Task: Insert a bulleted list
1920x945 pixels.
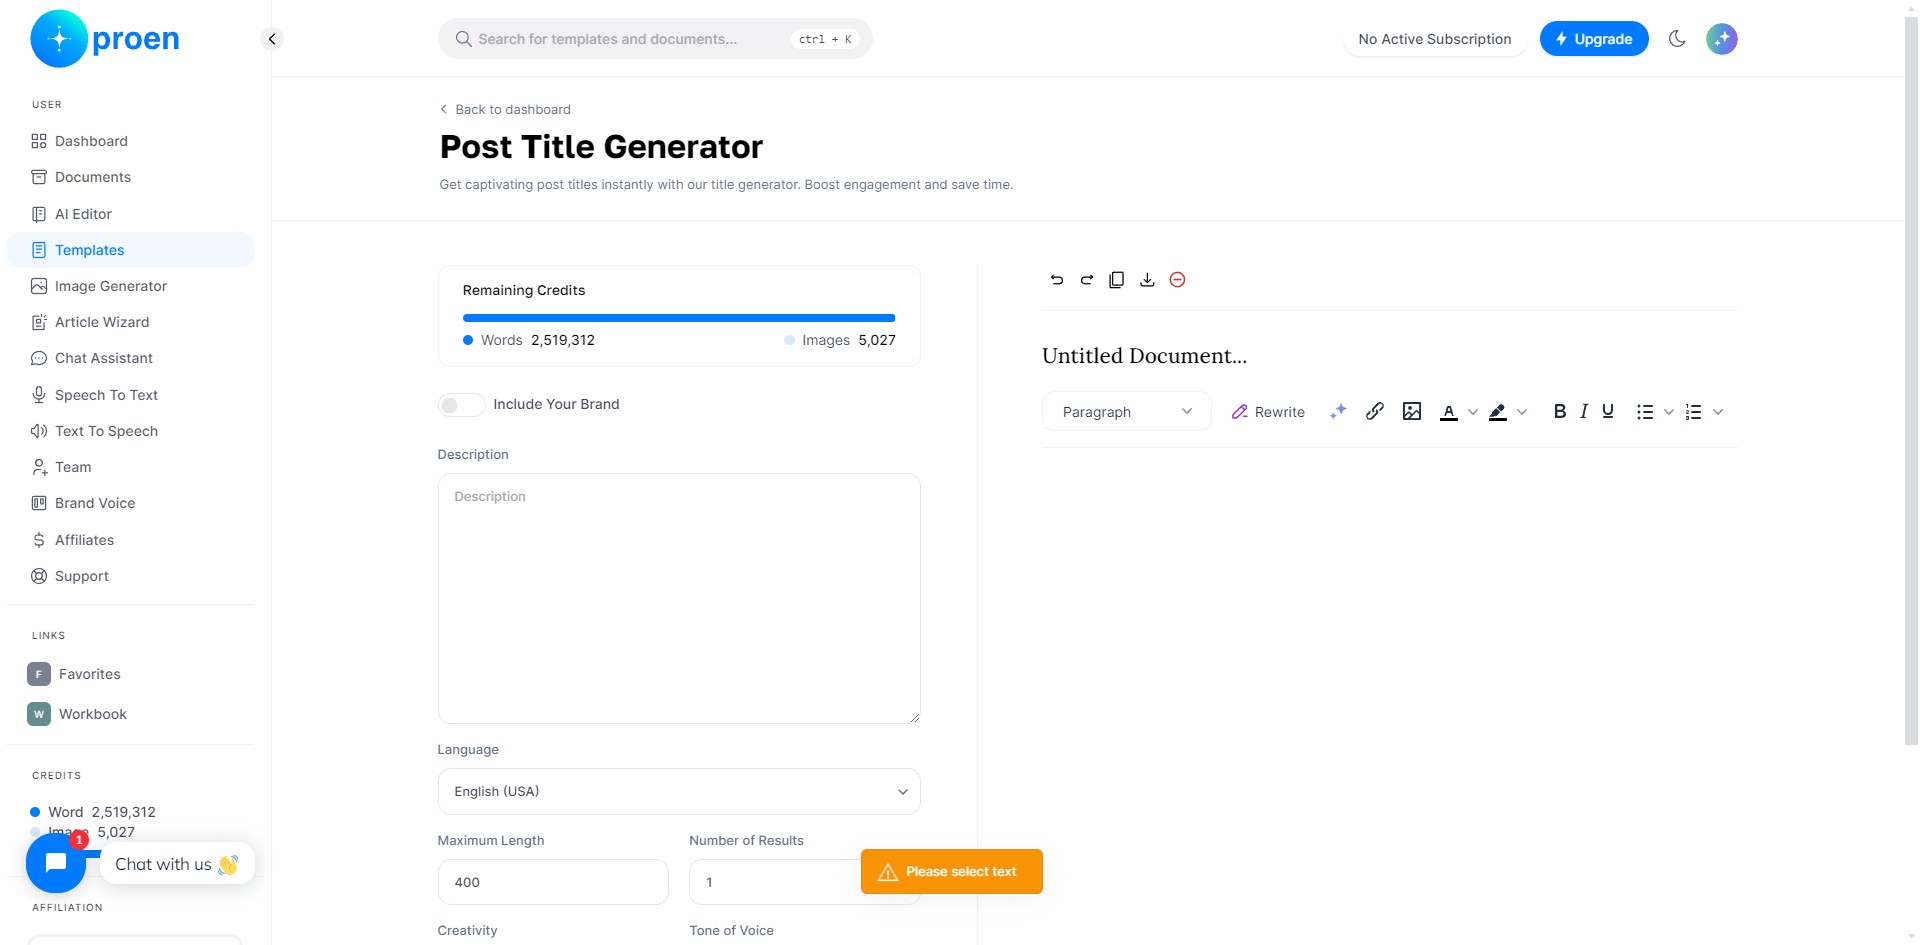Action: tap(1645, 412)
